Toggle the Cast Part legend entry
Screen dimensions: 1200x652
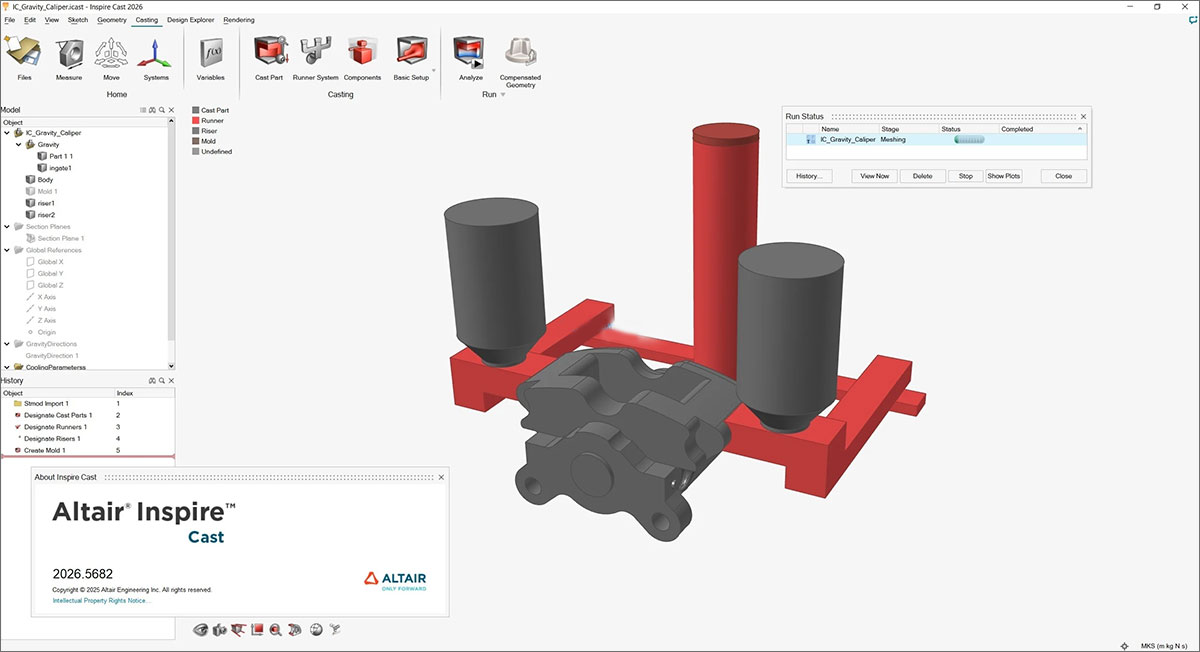pyautogui.click(x=196, y=110)
